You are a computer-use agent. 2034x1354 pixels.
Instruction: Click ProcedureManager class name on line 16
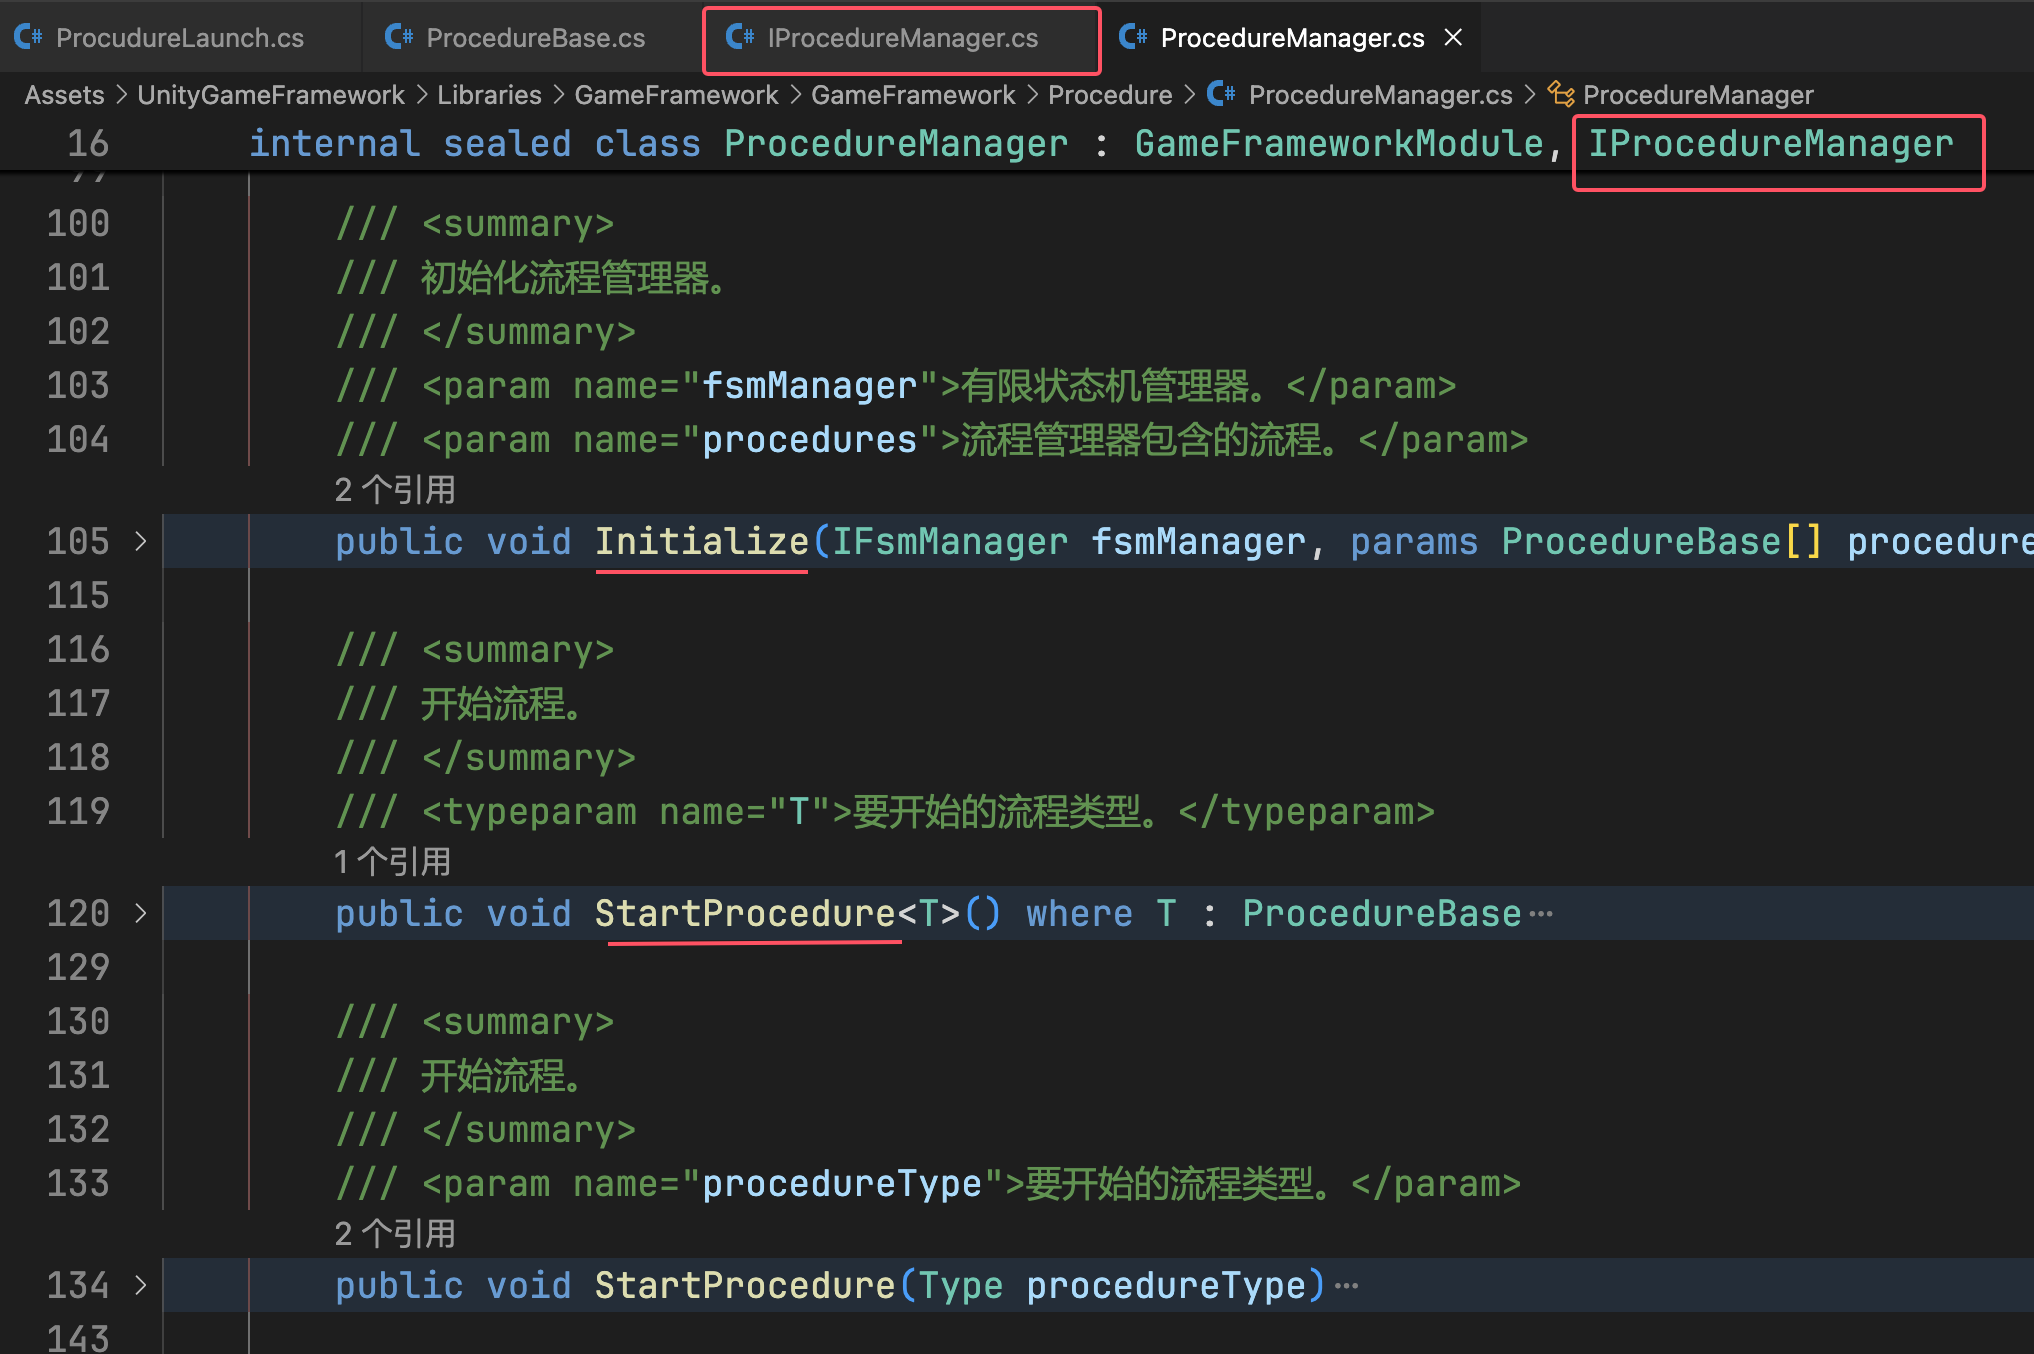pyautogui.click(x=896, y=144)
